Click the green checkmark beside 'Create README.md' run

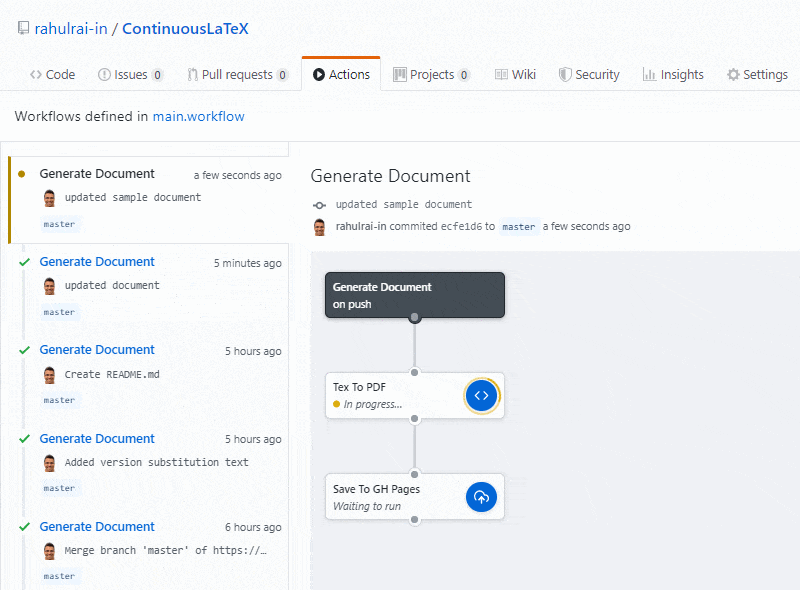click(24, 350)
